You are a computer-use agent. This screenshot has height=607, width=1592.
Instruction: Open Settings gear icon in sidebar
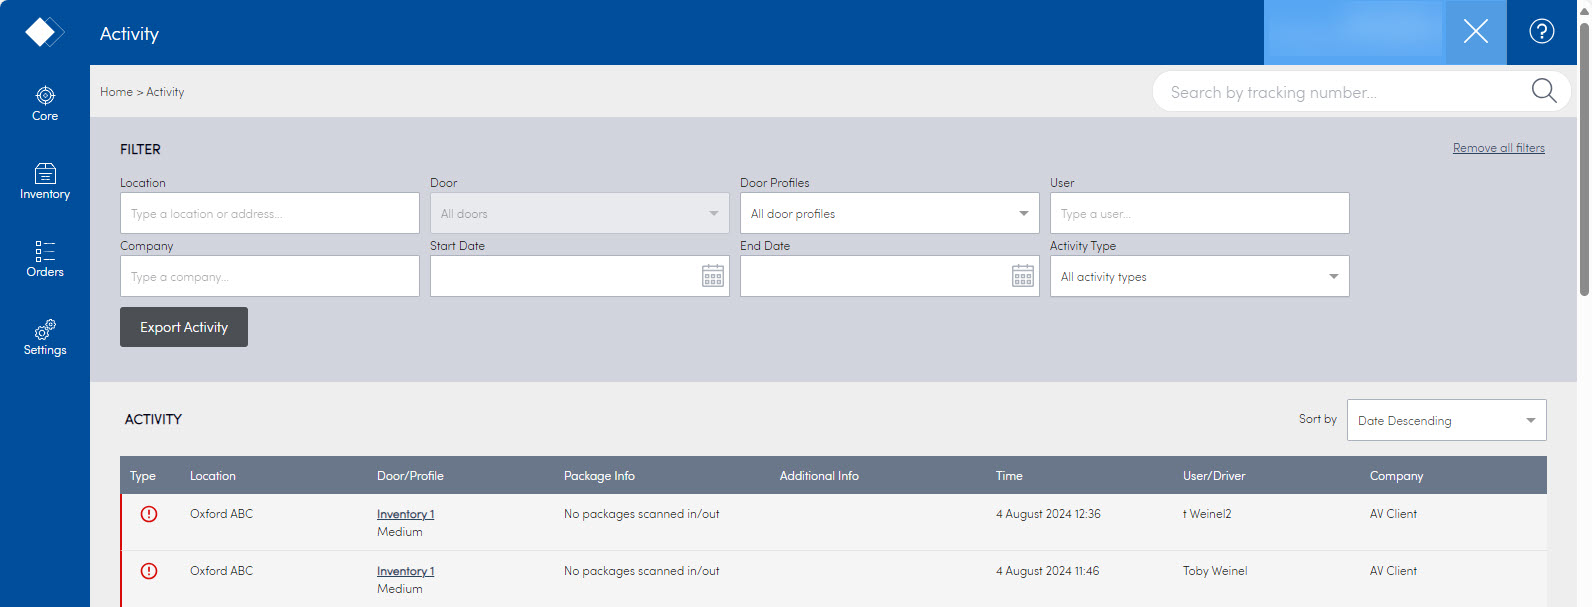tap(45, 337)
